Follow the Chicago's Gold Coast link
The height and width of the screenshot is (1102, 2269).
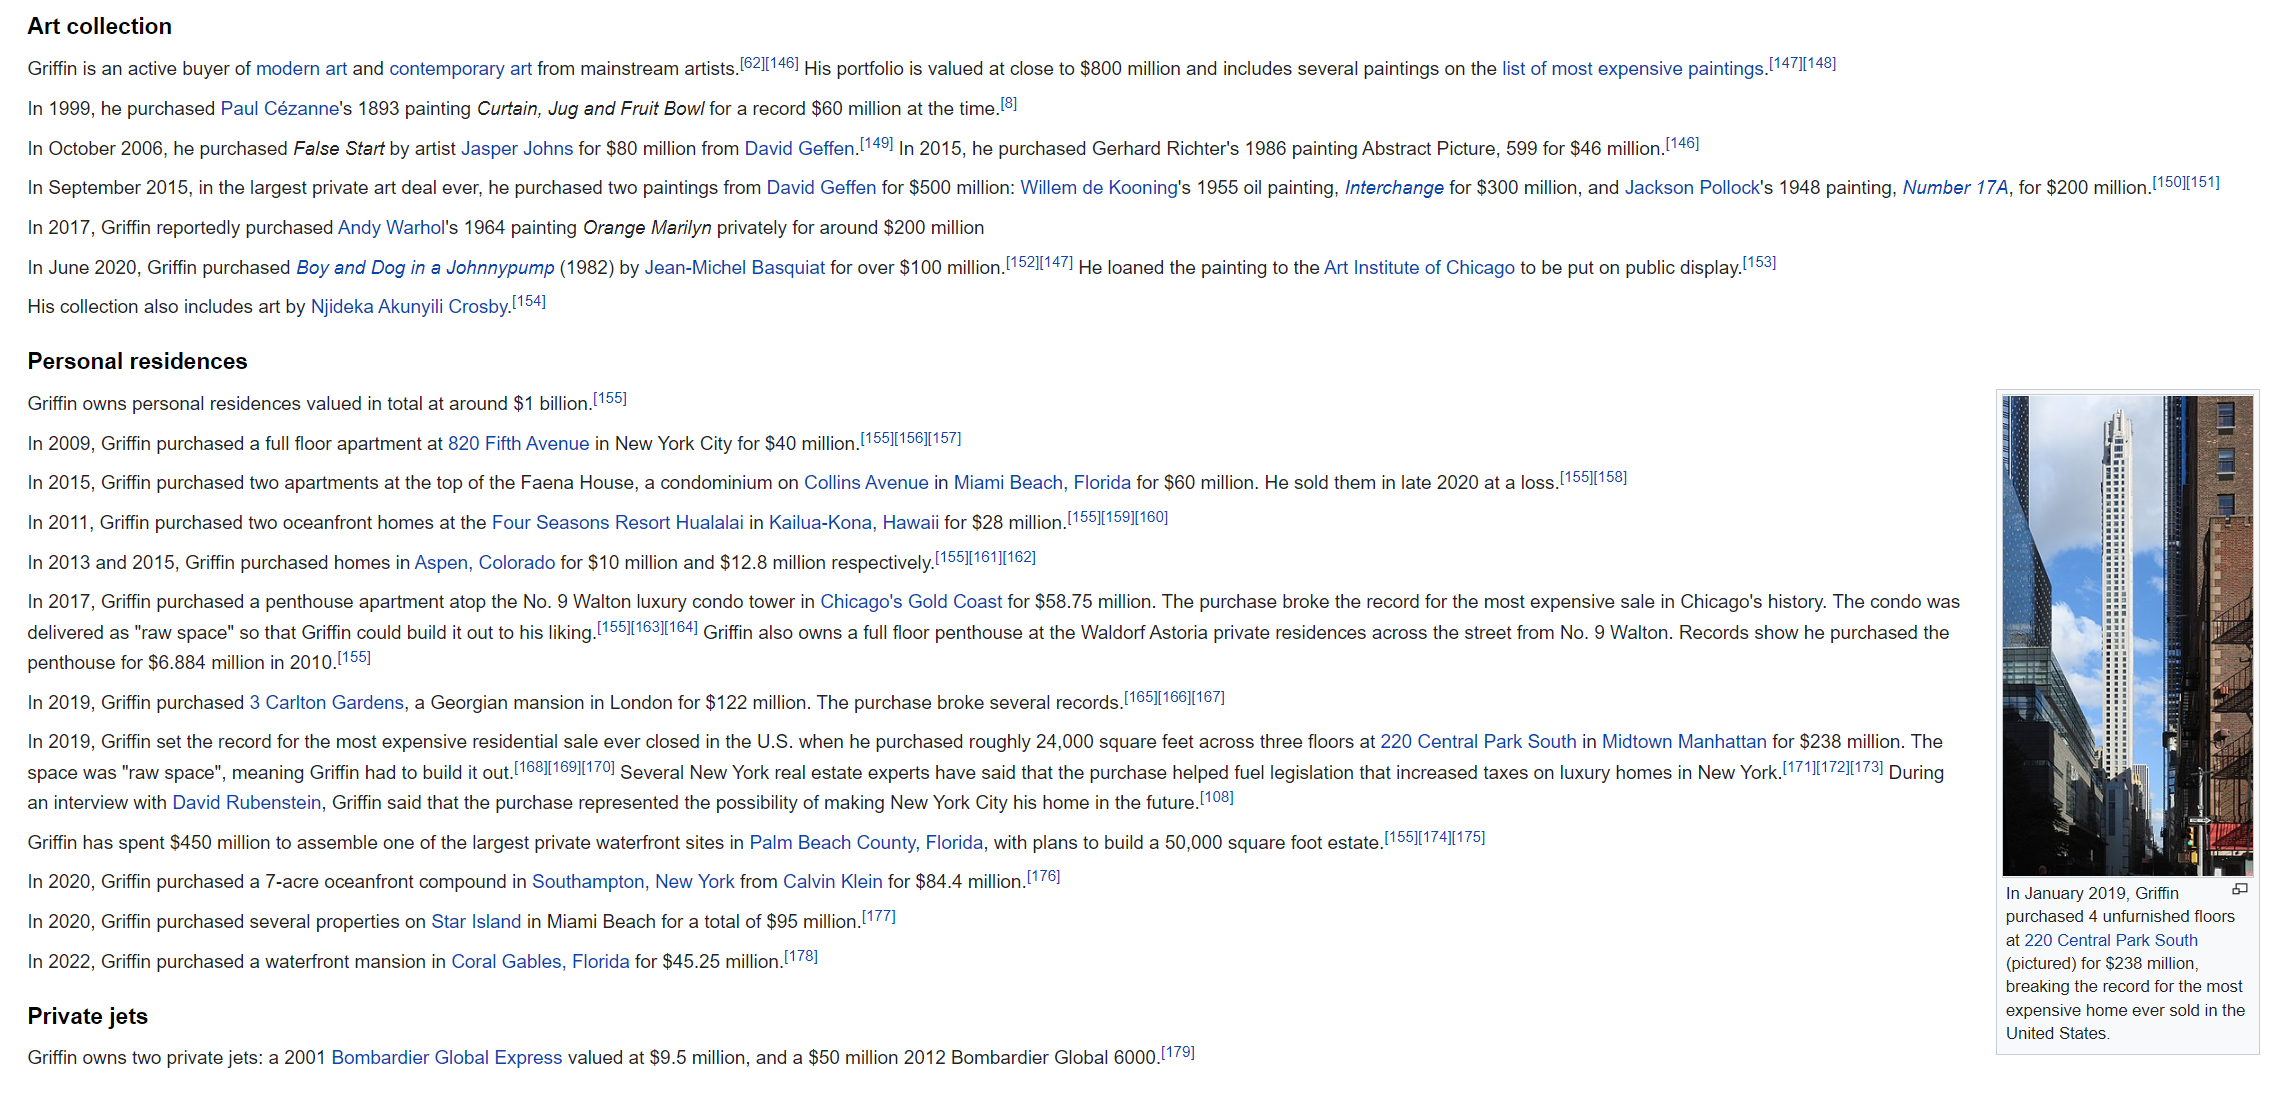(x=911, y=602)
